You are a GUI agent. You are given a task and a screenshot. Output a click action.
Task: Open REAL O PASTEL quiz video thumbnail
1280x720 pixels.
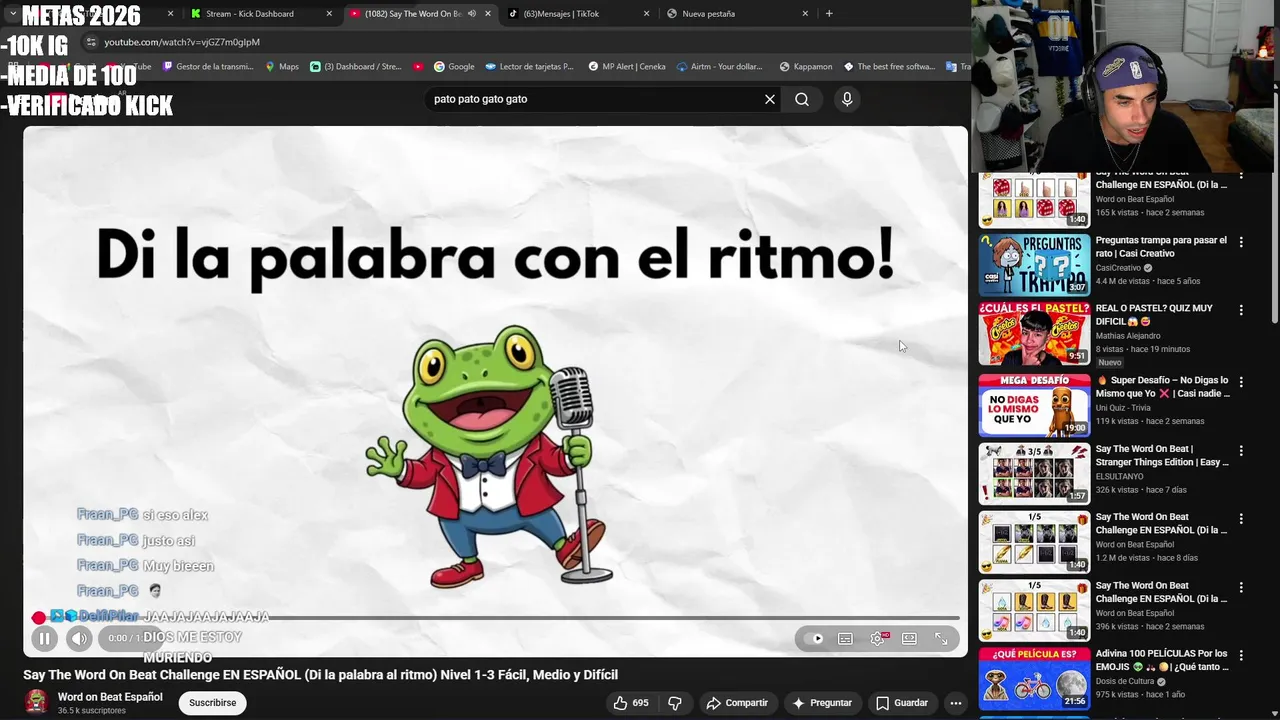pos(1034,333)
